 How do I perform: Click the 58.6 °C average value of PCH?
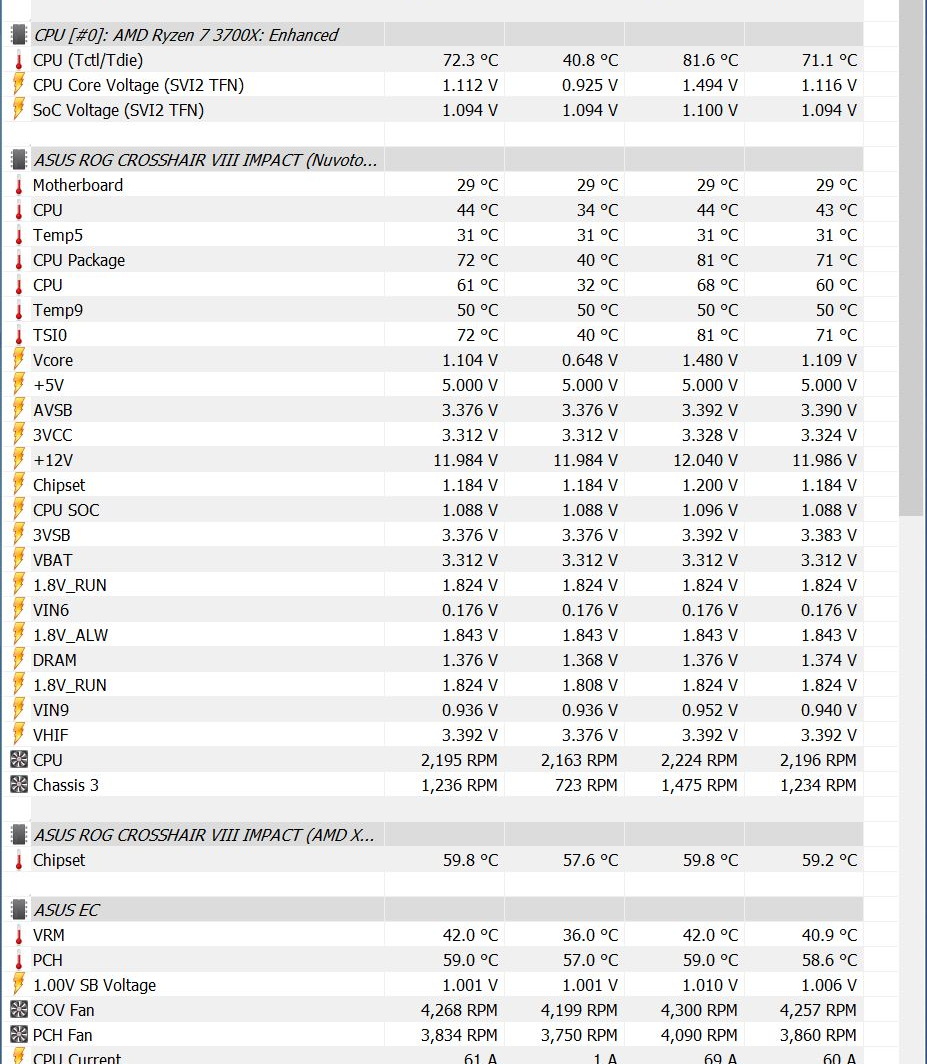pos(829,960)
